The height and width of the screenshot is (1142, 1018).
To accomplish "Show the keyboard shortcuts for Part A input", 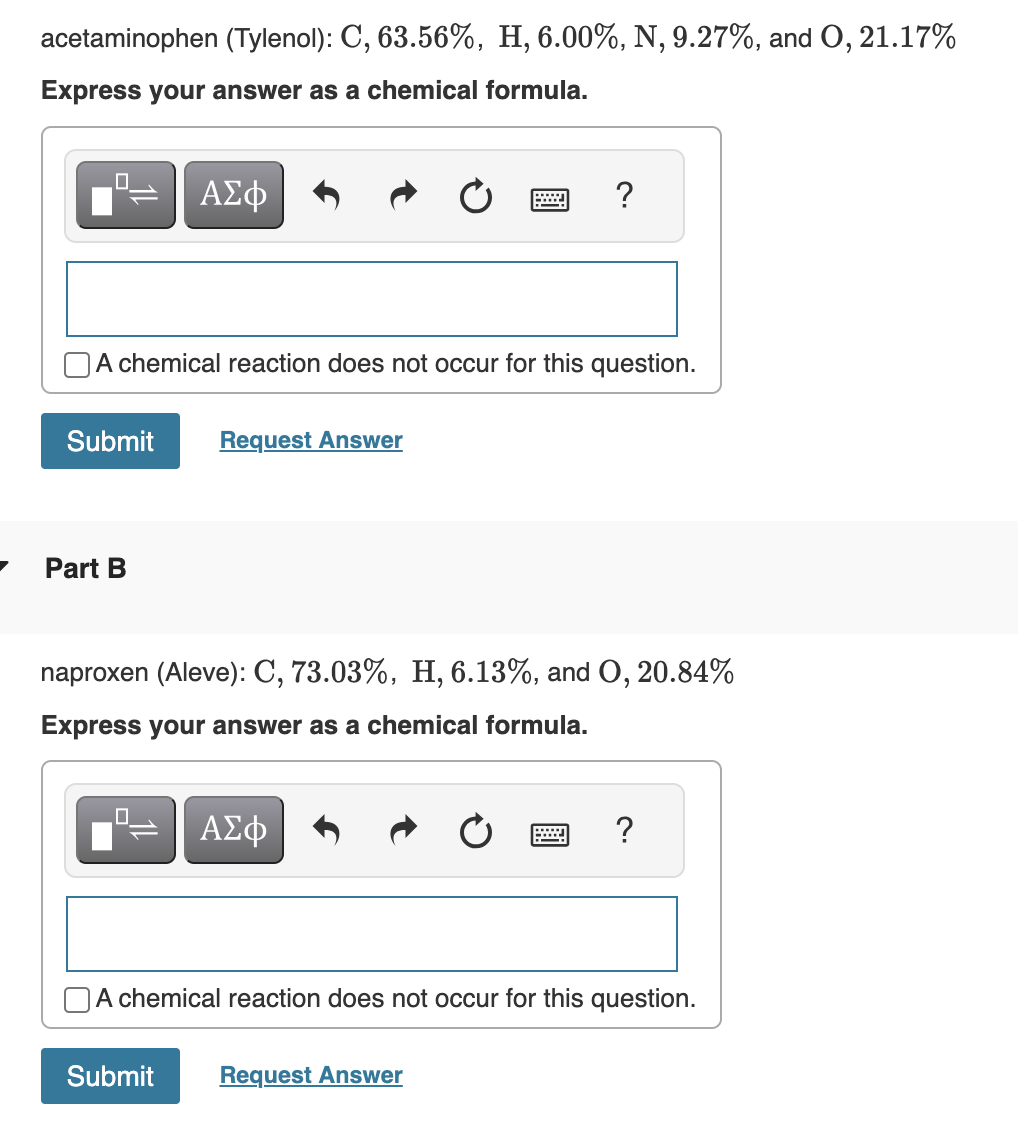I will pyautogui.click(x=550, y=197).
